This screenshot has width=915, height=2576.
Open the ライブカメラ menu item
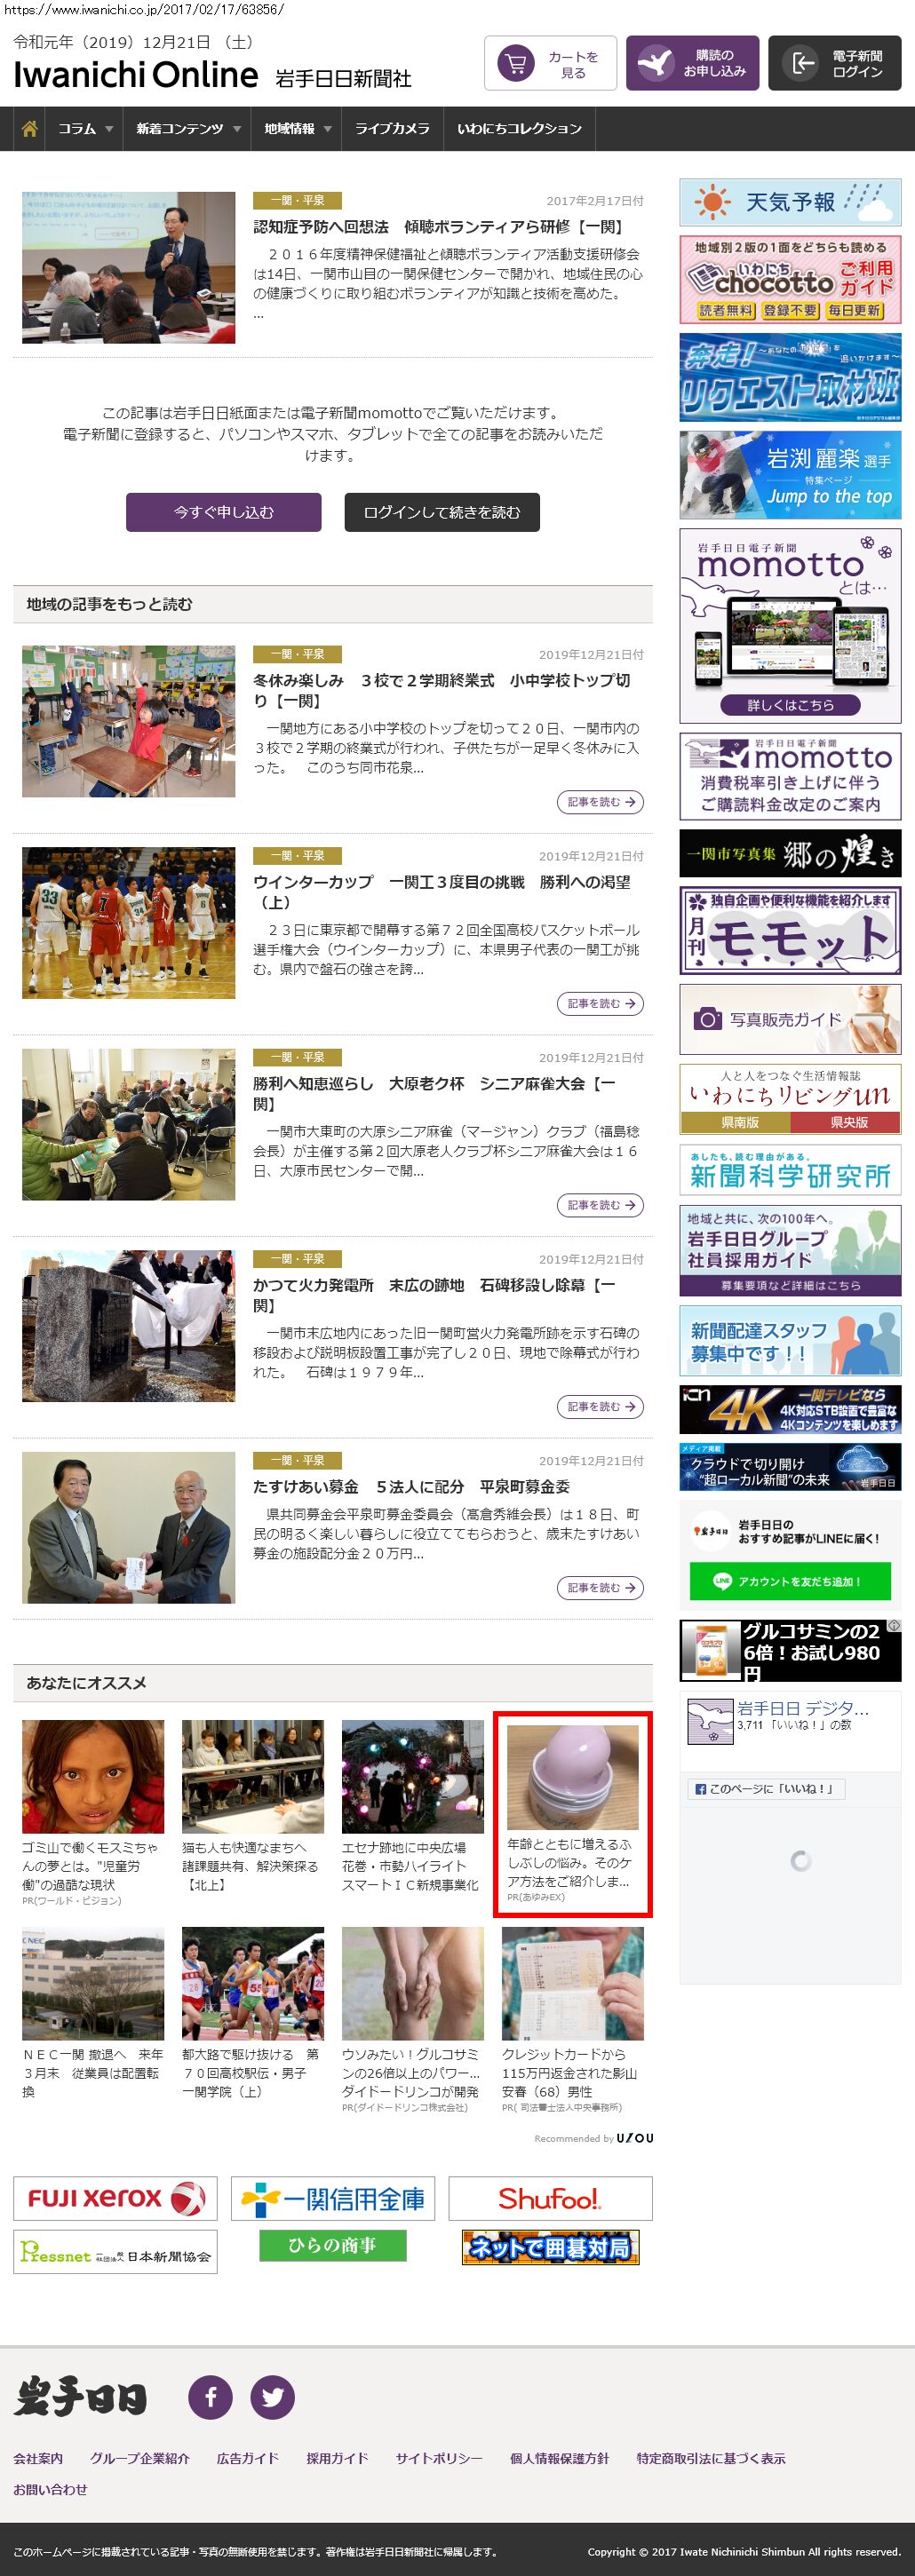click(x=392, y=129)
